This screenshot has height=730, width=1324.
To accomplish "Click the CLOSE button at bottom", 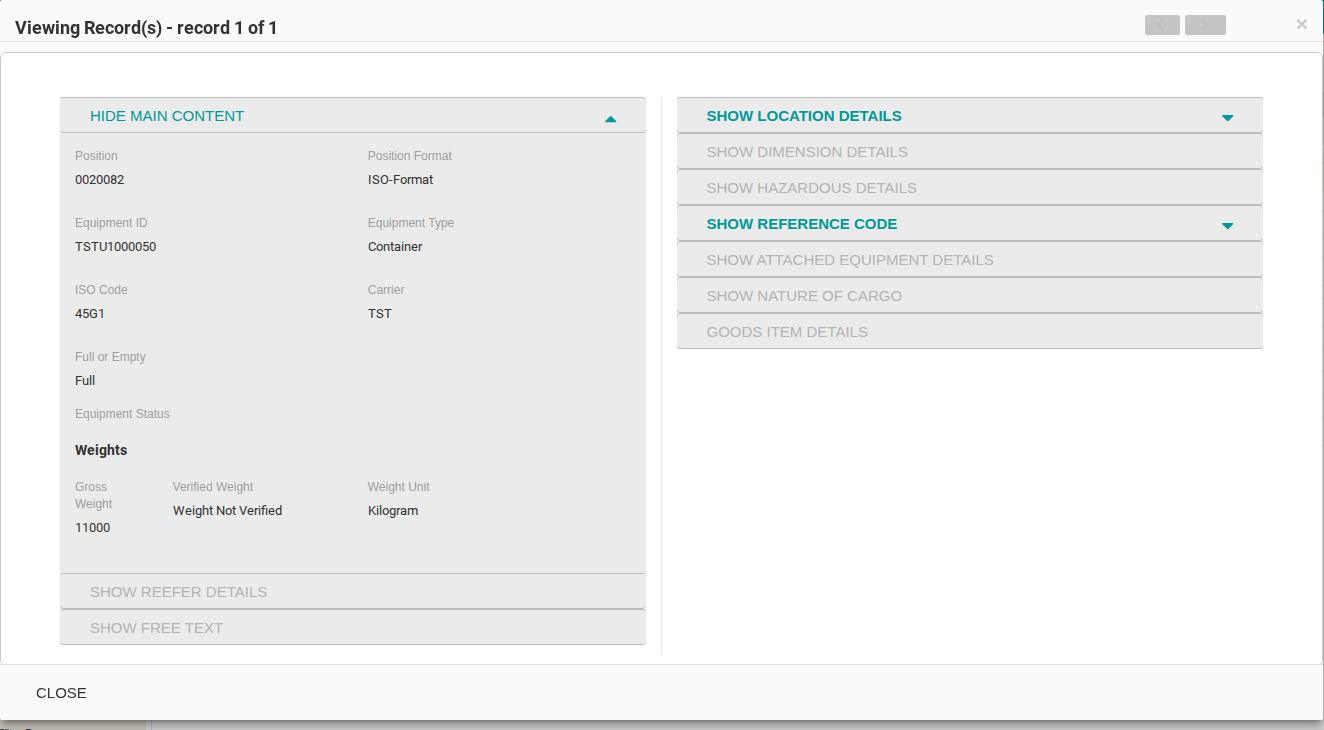I will click(61, 693).
